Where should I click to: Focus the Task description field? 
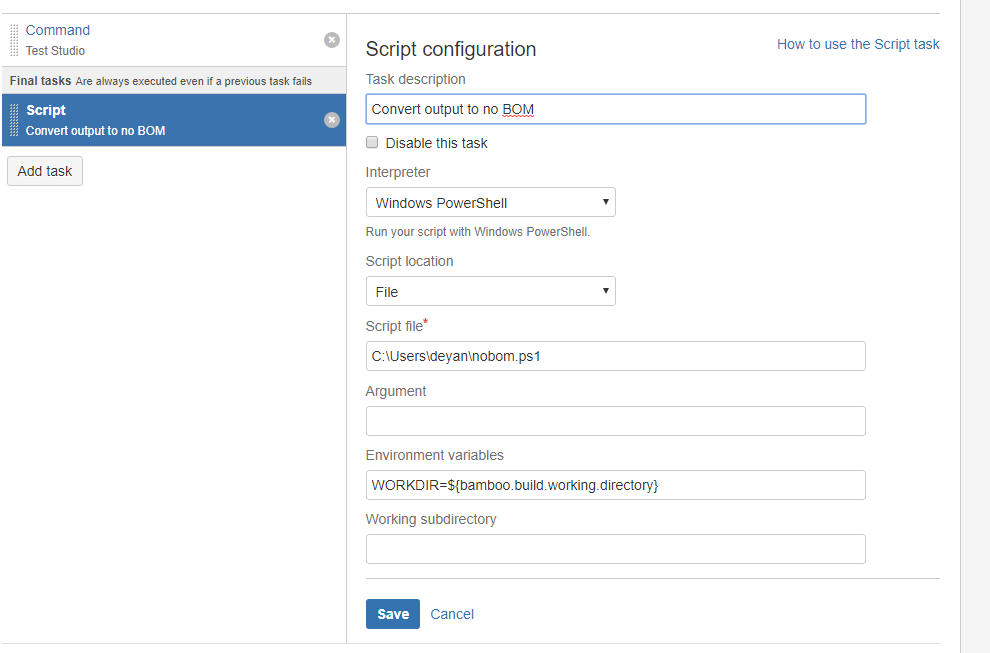pyautogui.click(x=616, y=109)
